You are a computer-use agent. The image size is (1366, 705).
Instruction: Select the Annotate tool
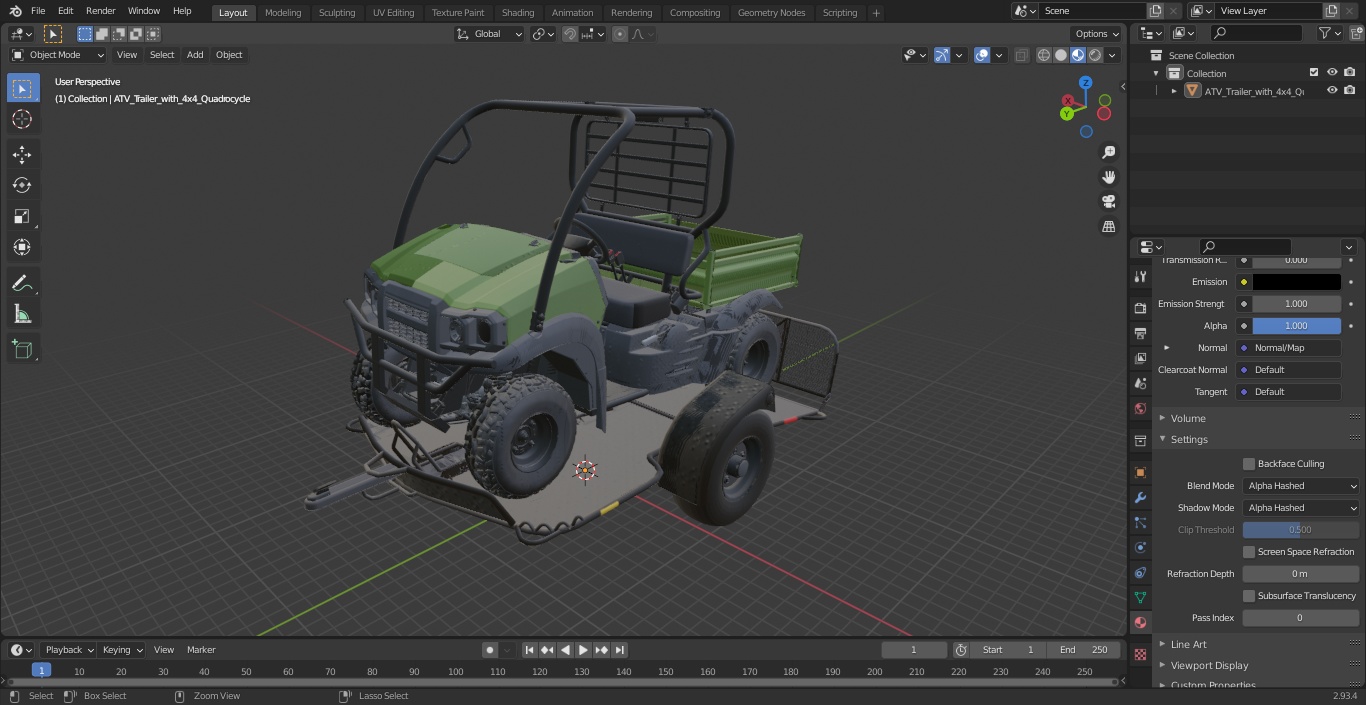click(22, 284)
